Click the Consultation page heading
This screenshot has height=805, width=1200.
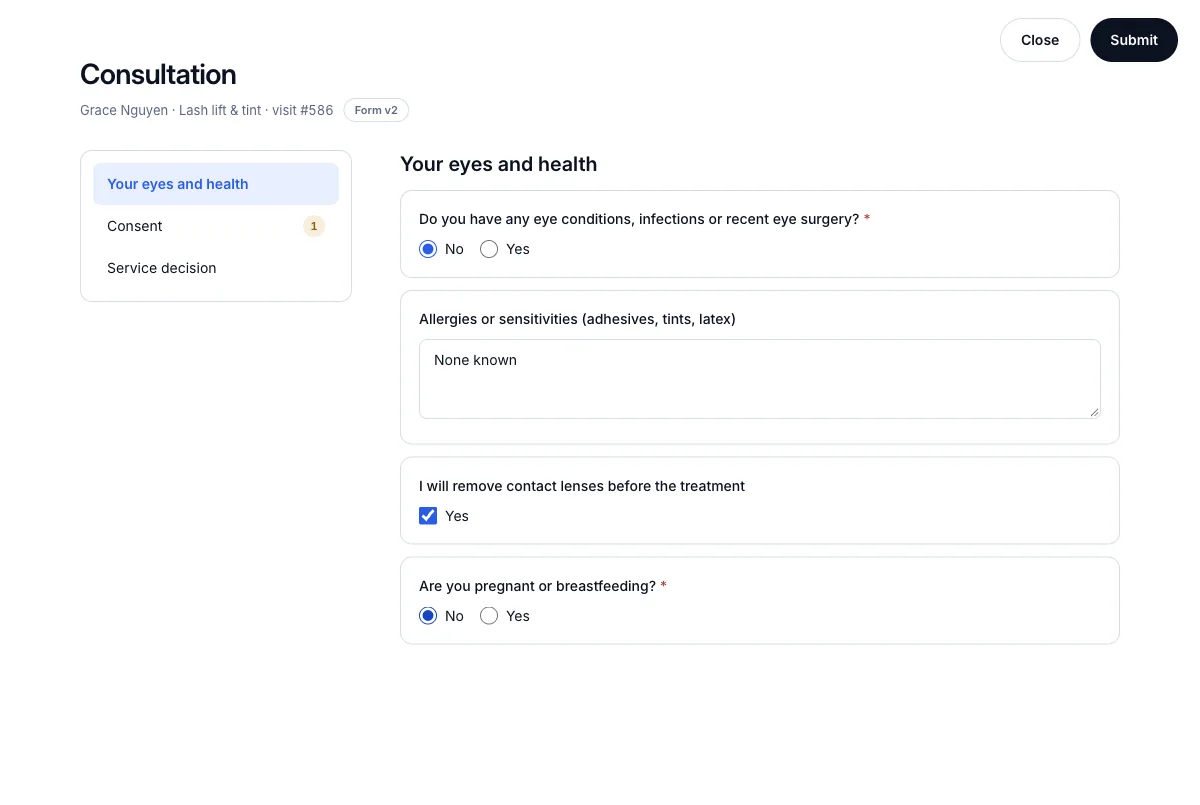158,75
